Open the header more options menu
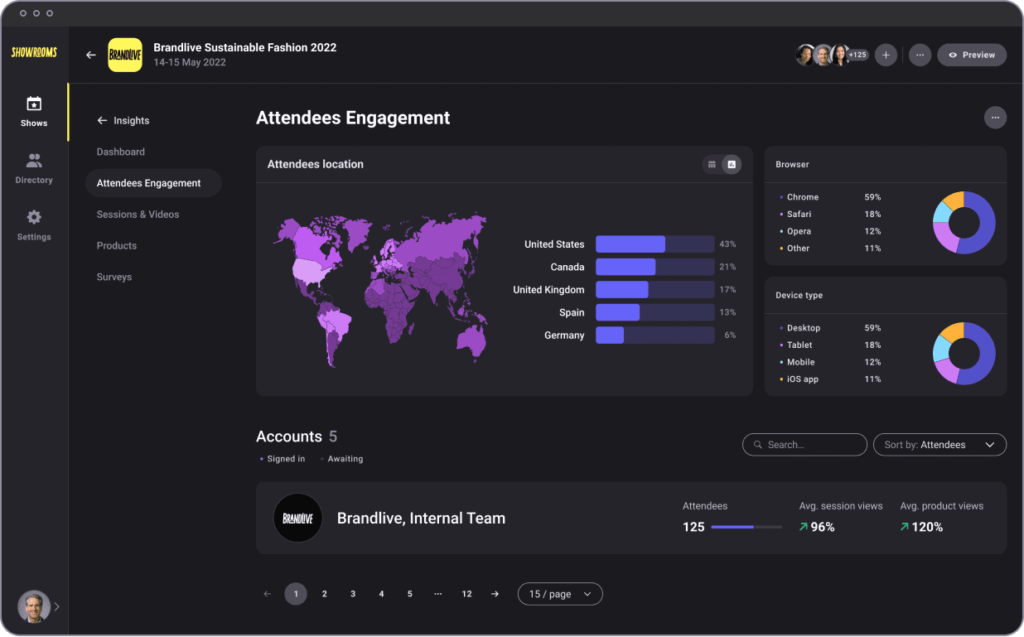The image size is (1024, 637). point(920,55)
